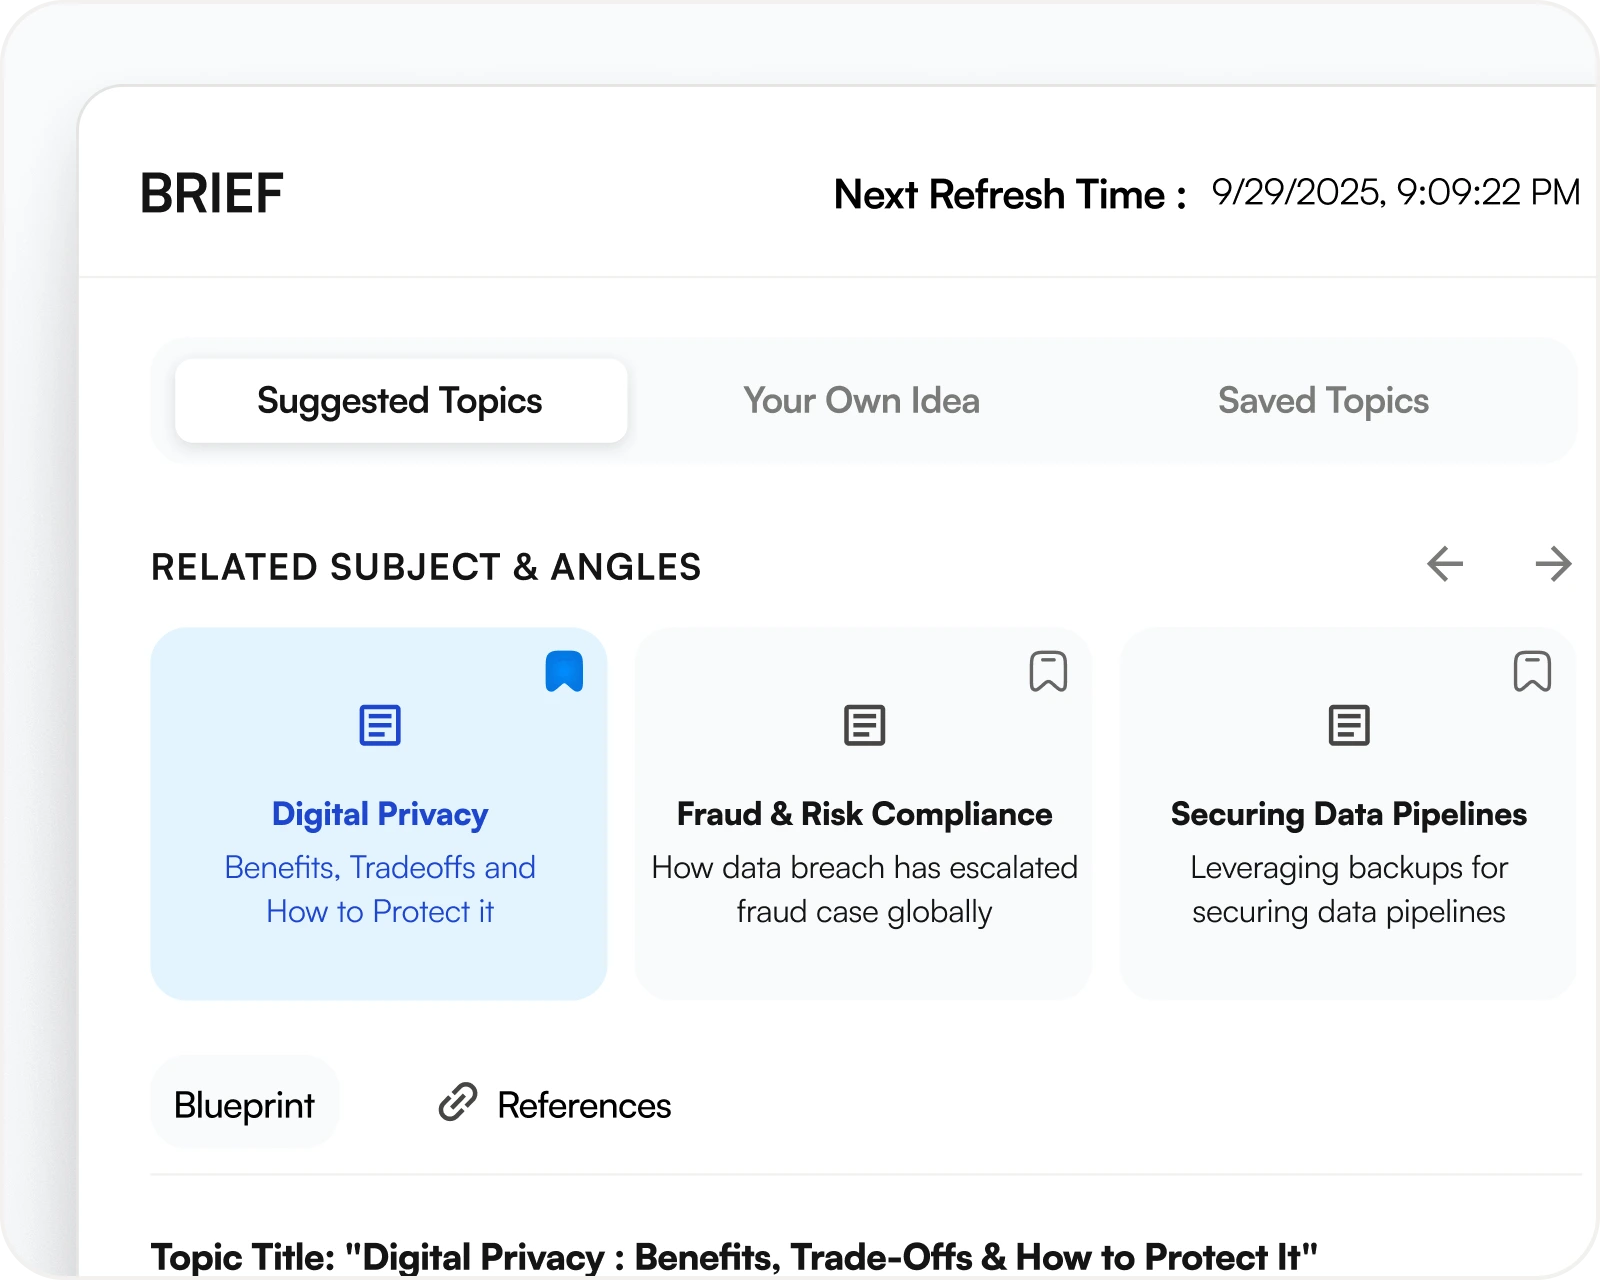Click the BRIEF heading
The image size is (1600, 1280).
[212, 194]
